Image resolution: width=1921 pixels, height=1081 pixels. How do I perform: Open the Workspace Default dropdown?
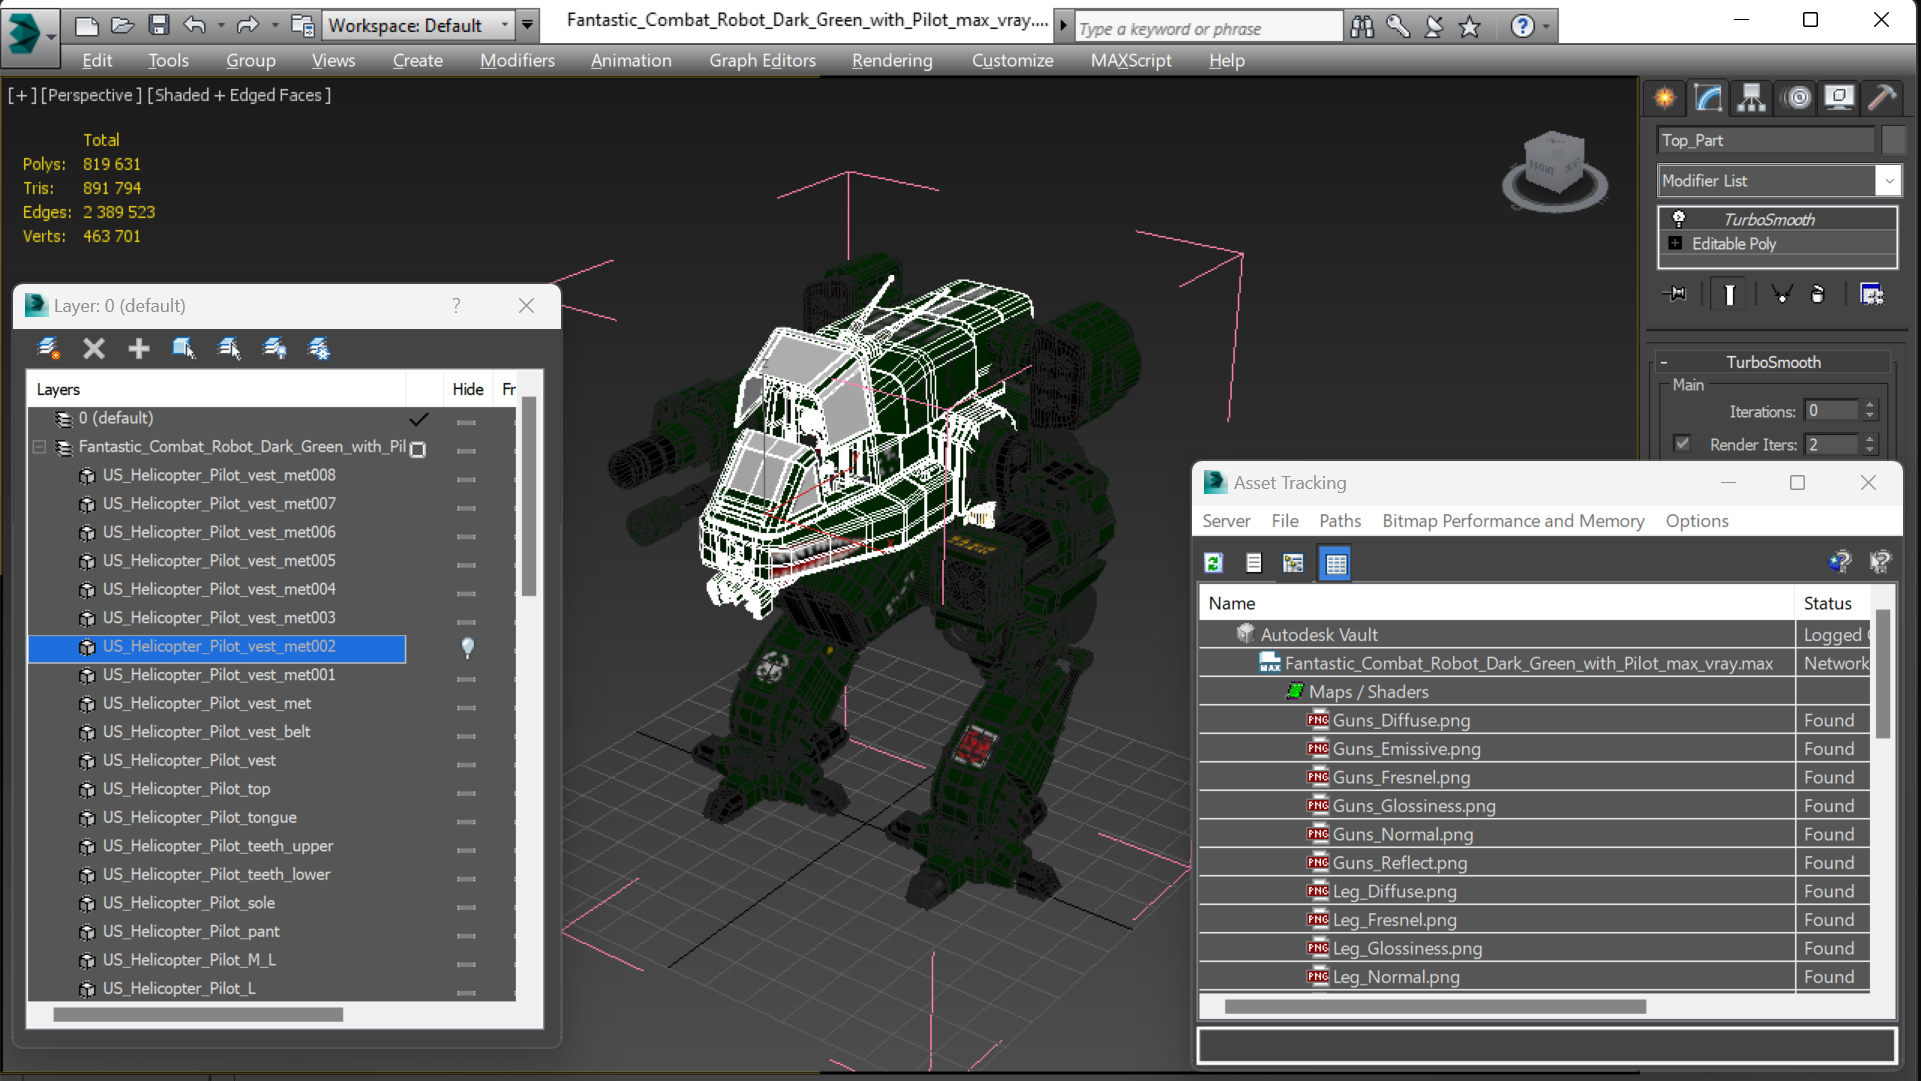point(504,25)
